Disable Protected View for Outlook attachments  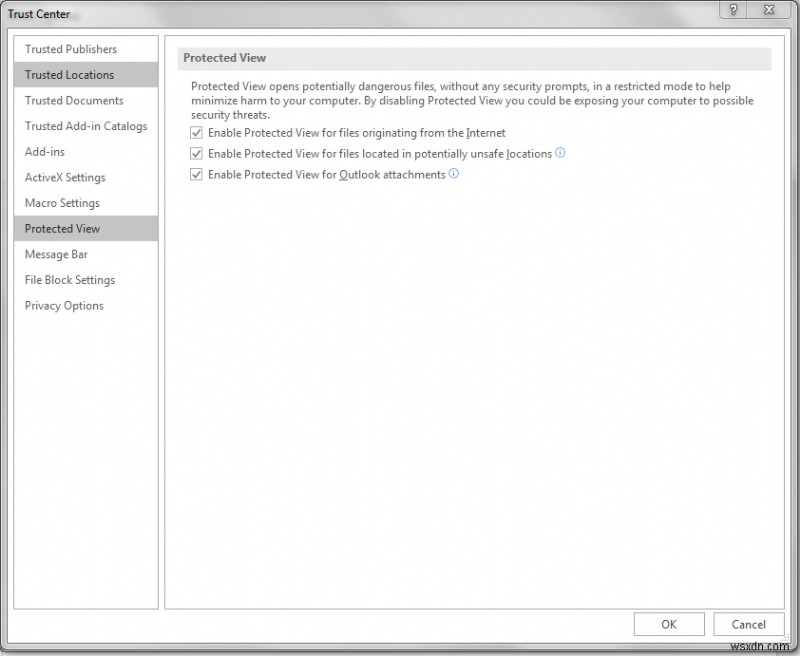196,174
